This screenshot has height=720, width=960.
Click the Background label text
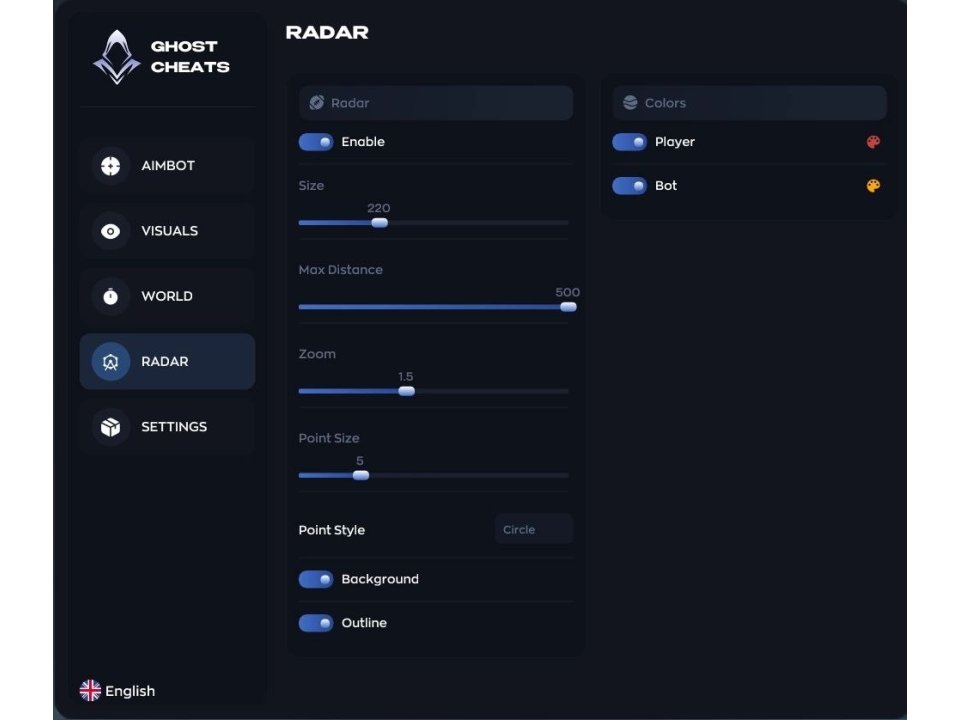coord(380,579)
